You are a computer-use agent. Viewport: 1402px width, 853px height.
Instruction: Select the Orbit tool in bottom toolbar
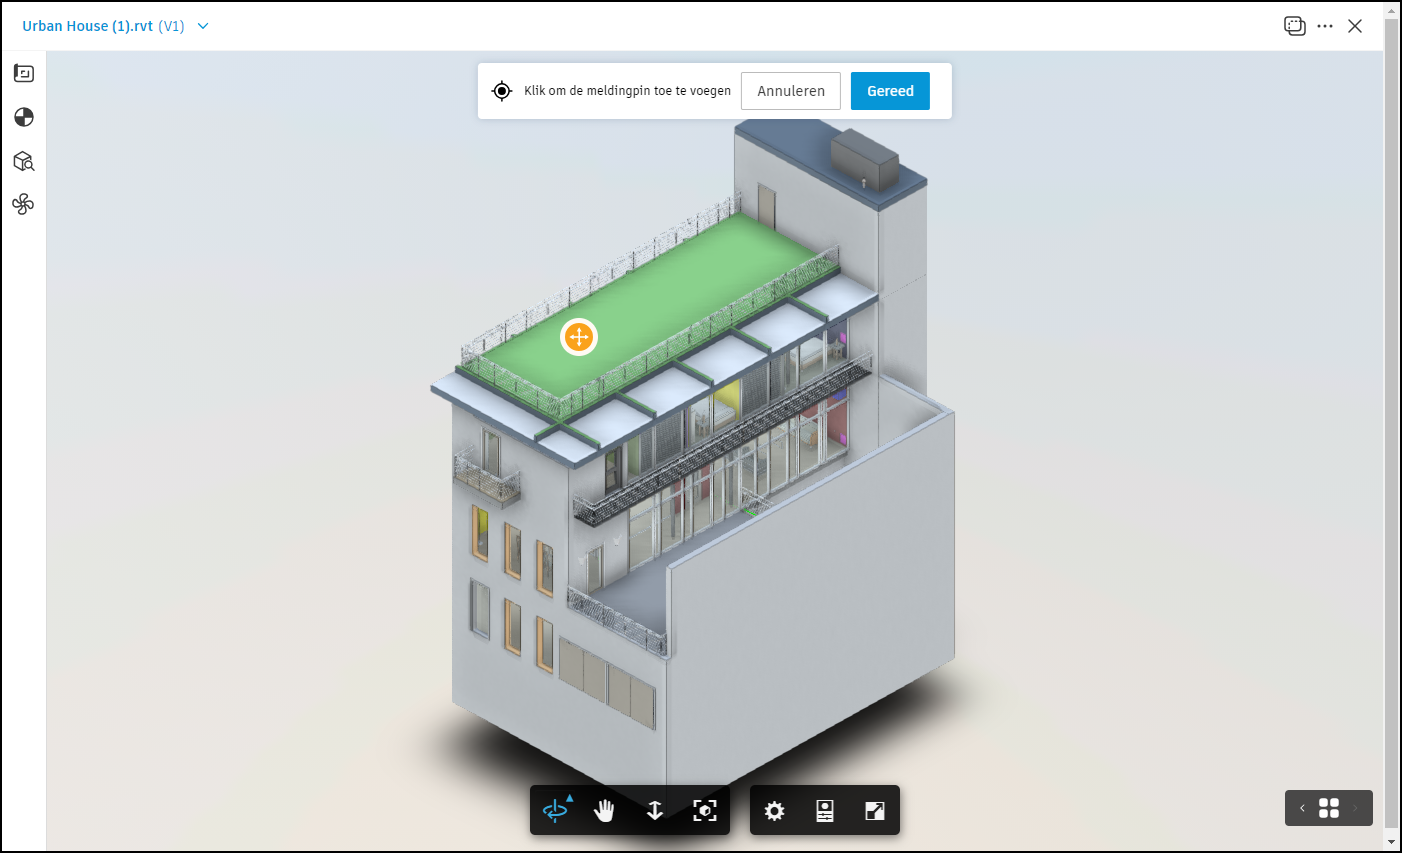[555, 810]
